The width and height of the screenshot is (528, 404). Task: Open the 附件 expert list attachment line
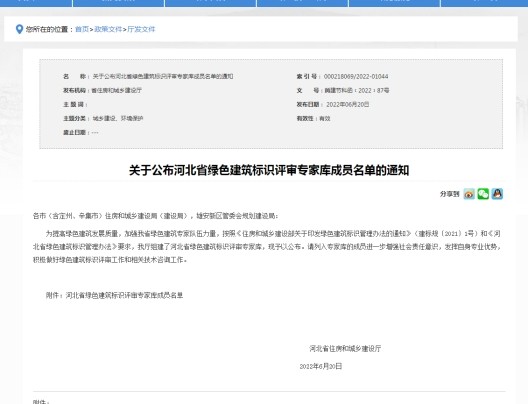(114, 296)
